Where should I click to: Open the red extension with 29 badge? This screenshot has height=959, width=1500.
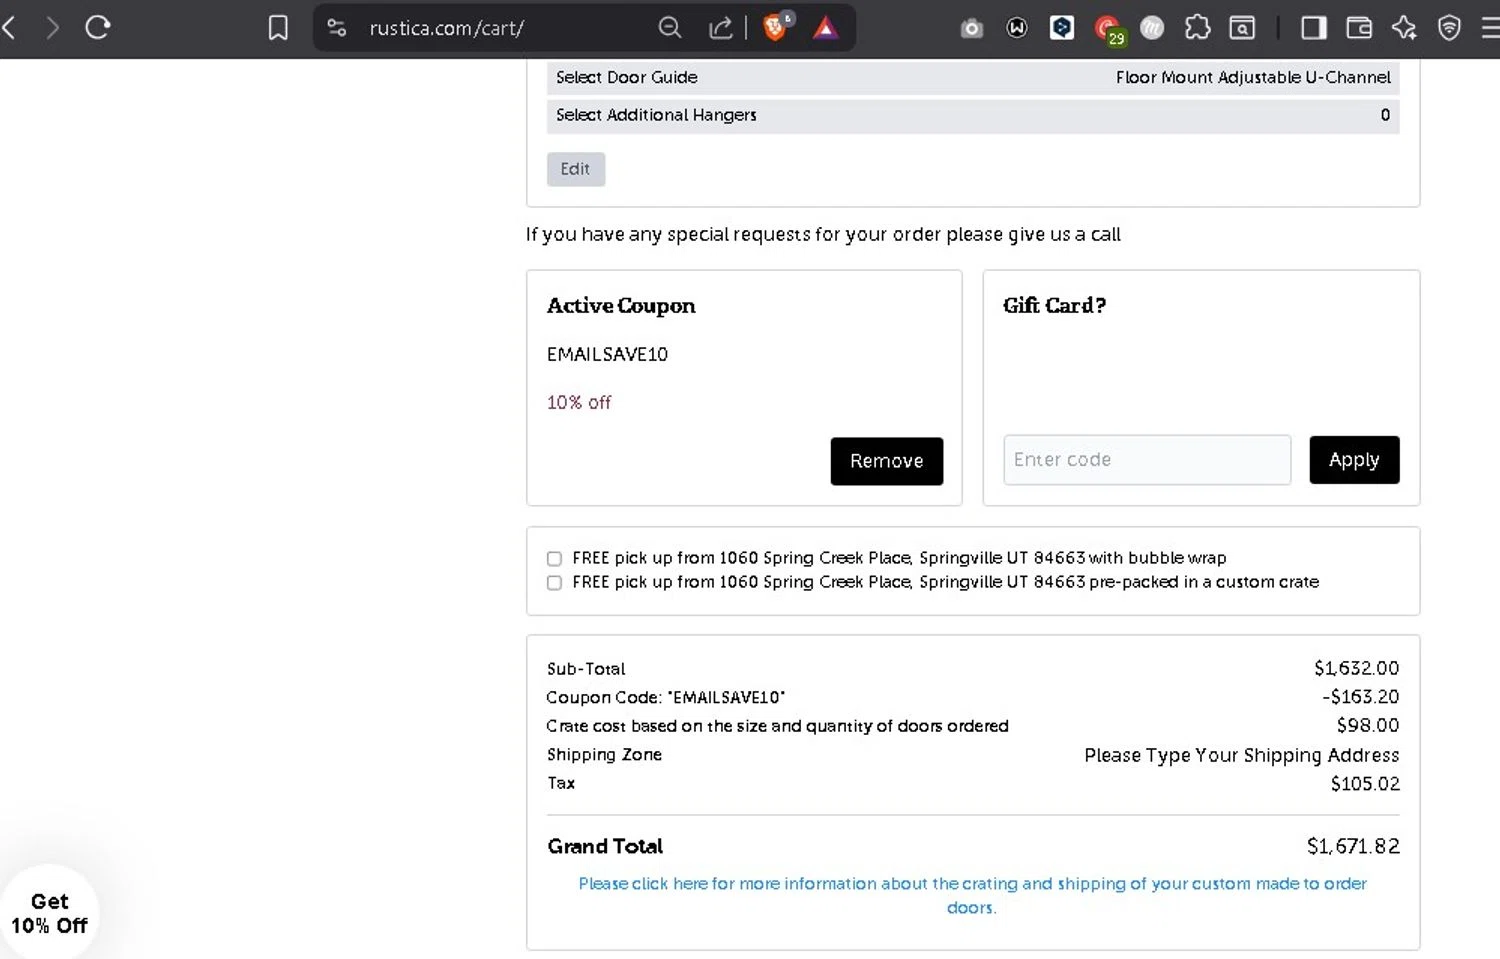[1108, 30]
